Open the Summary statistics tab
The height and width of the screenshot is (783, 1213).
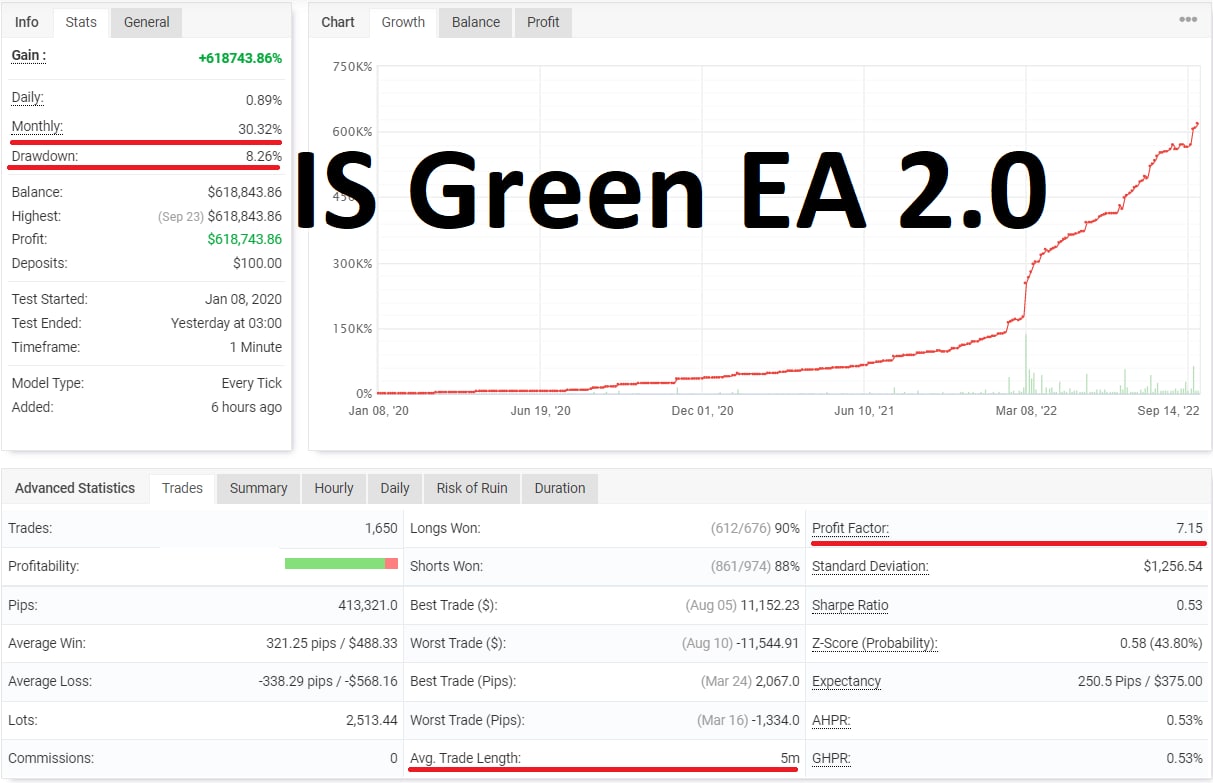(258, 488)
